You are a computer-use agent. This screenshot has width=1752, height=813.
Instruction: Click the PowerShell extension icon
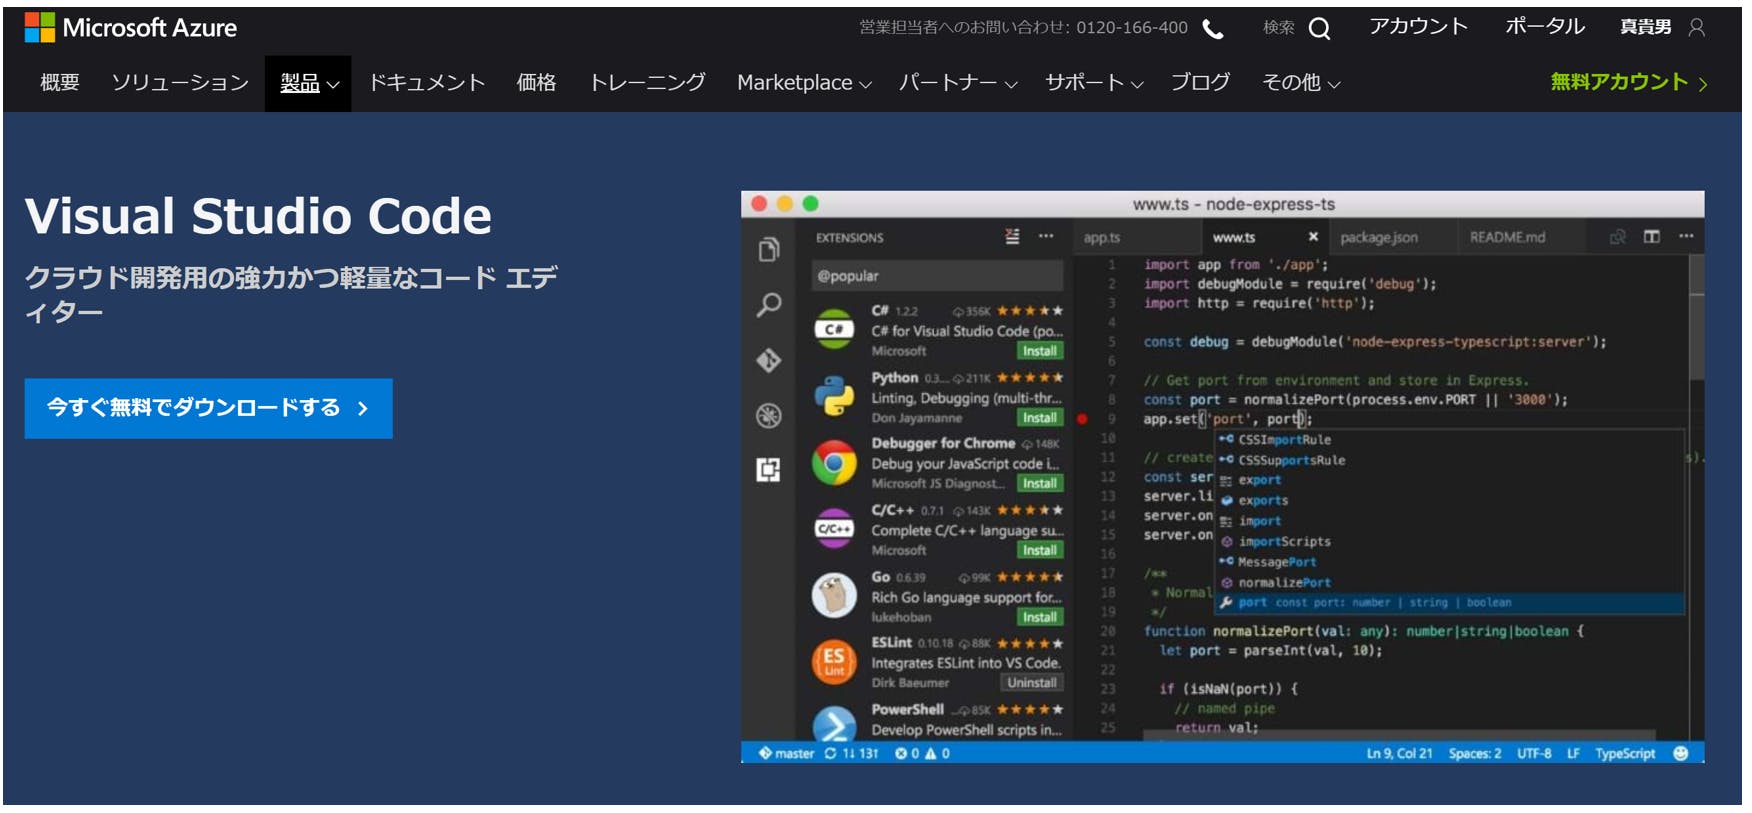[x=833, y=724]
